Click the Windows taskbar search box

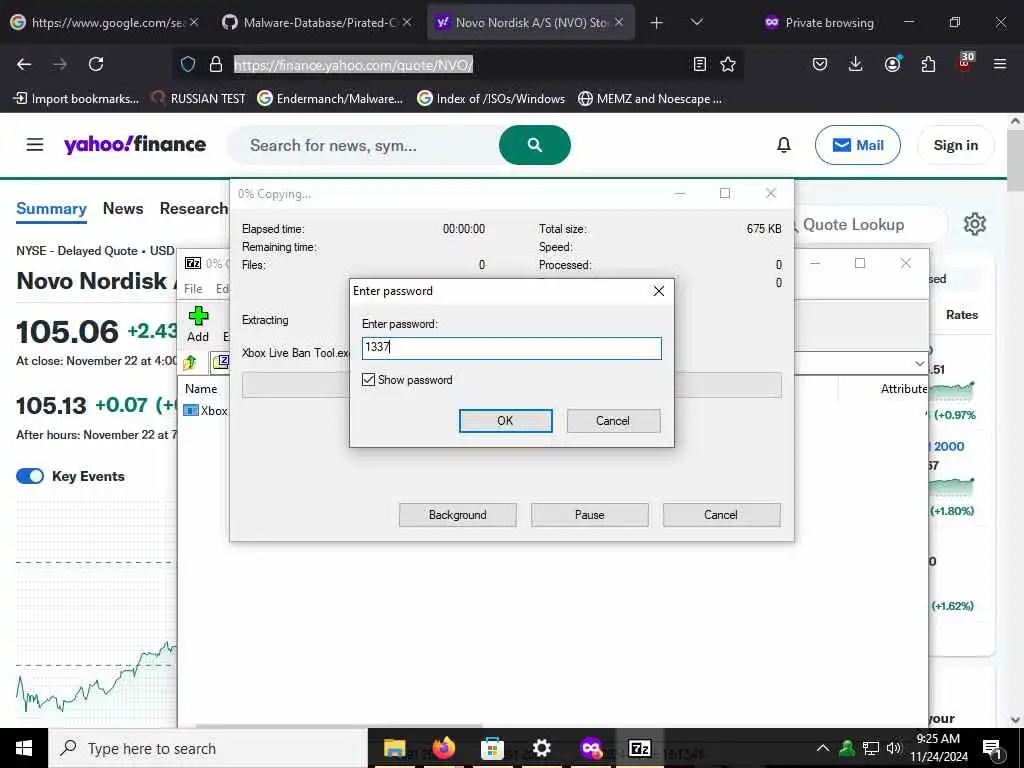[208, 748]
